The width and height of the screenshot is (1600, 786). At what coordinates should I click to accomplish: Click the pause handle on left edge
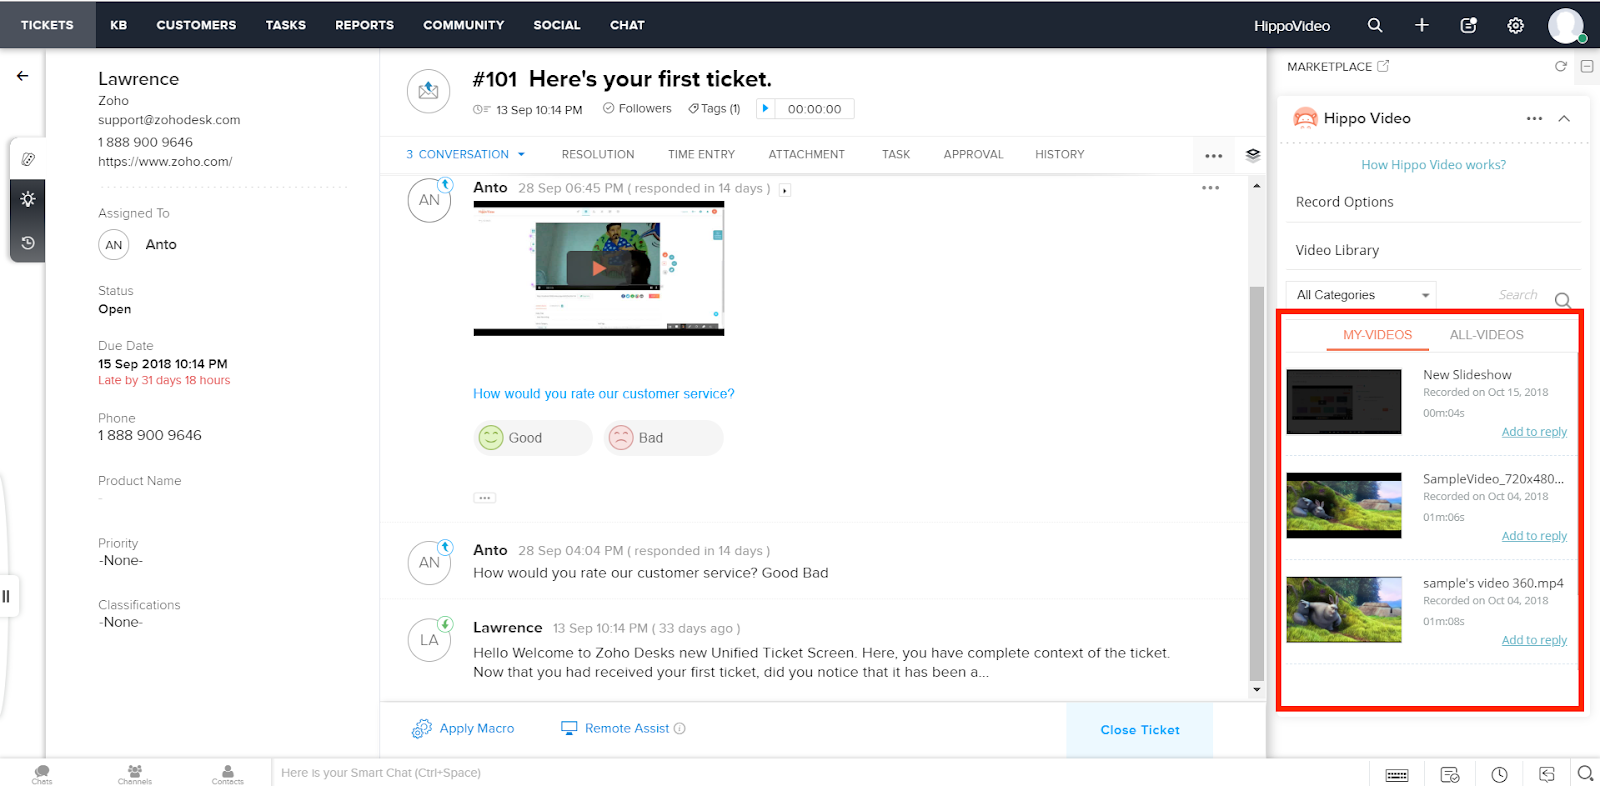pos(6,596)
